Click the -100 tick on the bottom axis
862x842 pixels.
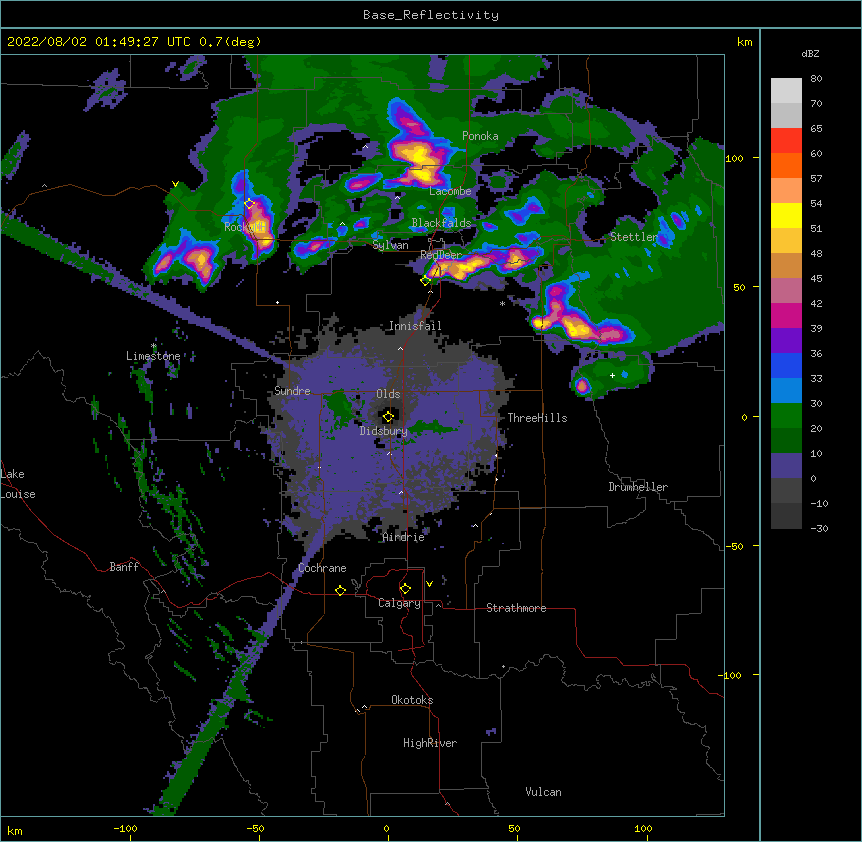coord(125,828)
